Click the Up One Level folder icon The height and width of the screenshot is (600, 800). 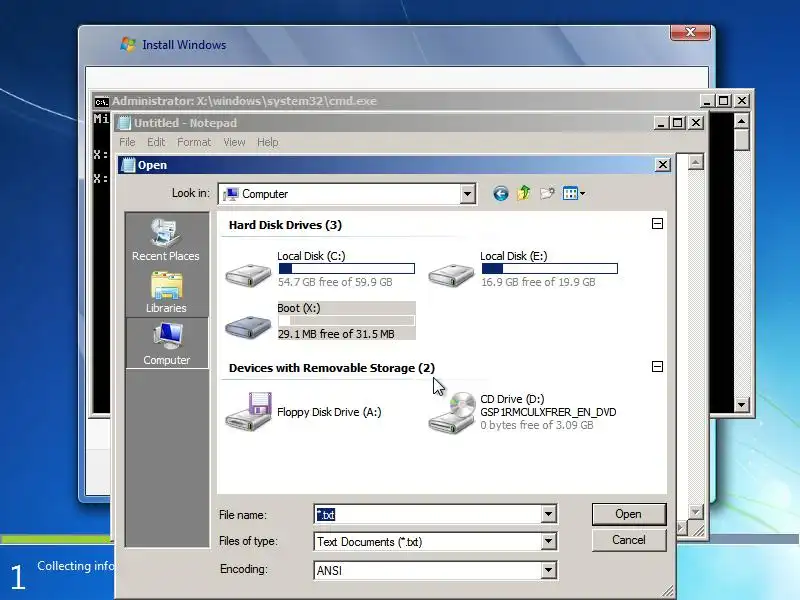[x=524, y=193]
